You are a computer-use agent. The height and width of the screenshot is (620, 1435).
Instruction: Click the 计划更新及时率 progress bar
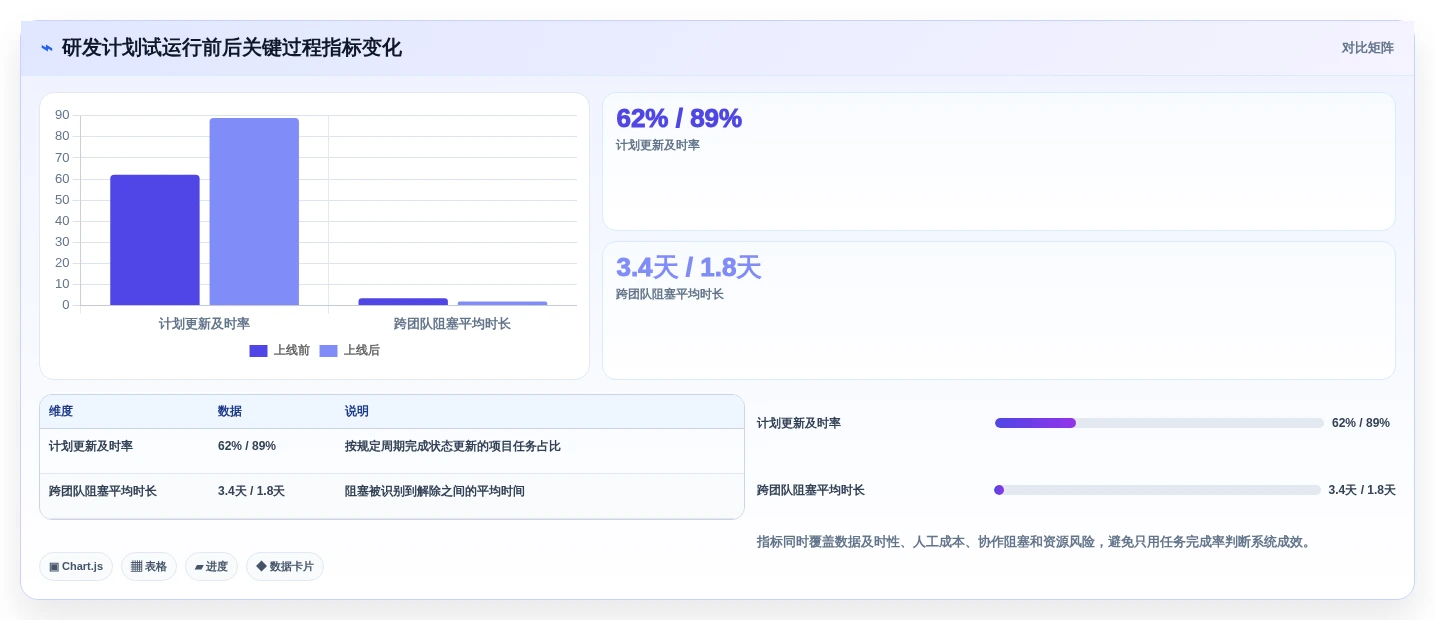click(1159, 423)
